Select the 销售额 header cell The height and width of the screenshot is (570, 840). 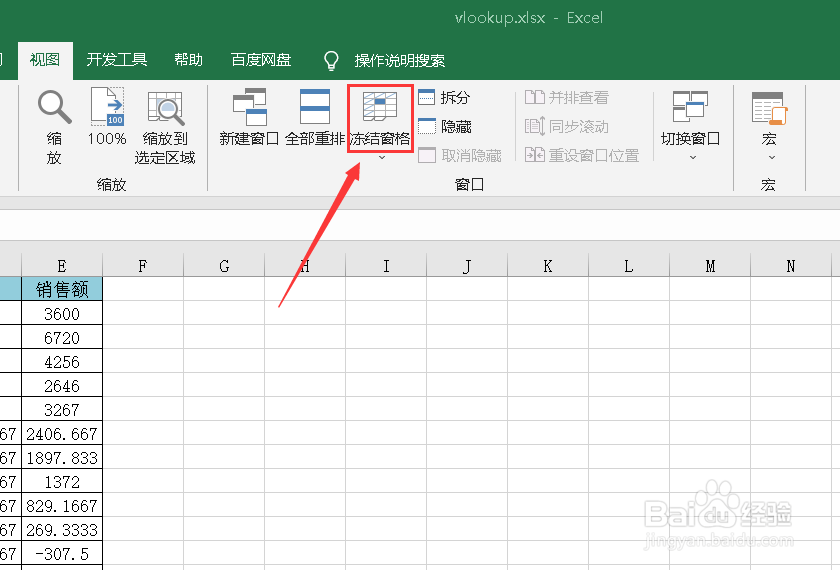62,289
